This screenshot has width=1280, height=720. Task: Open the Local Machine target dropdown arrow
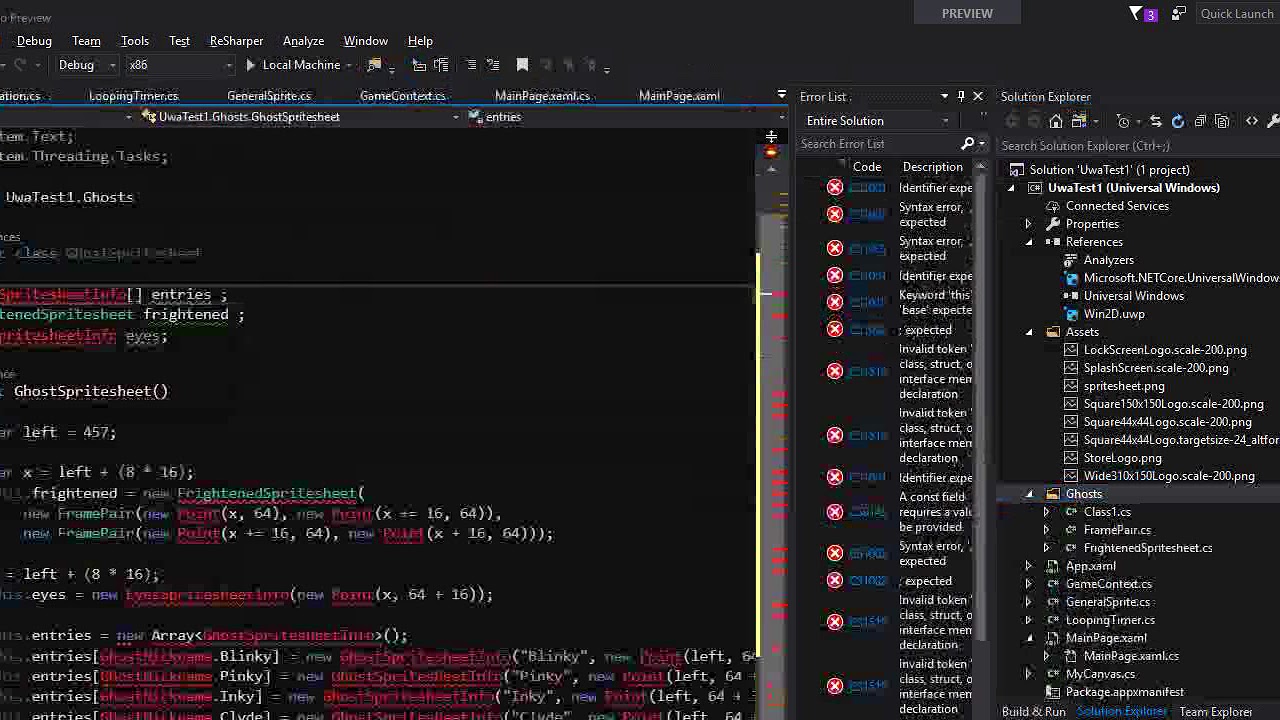click(x=350, y=65)
